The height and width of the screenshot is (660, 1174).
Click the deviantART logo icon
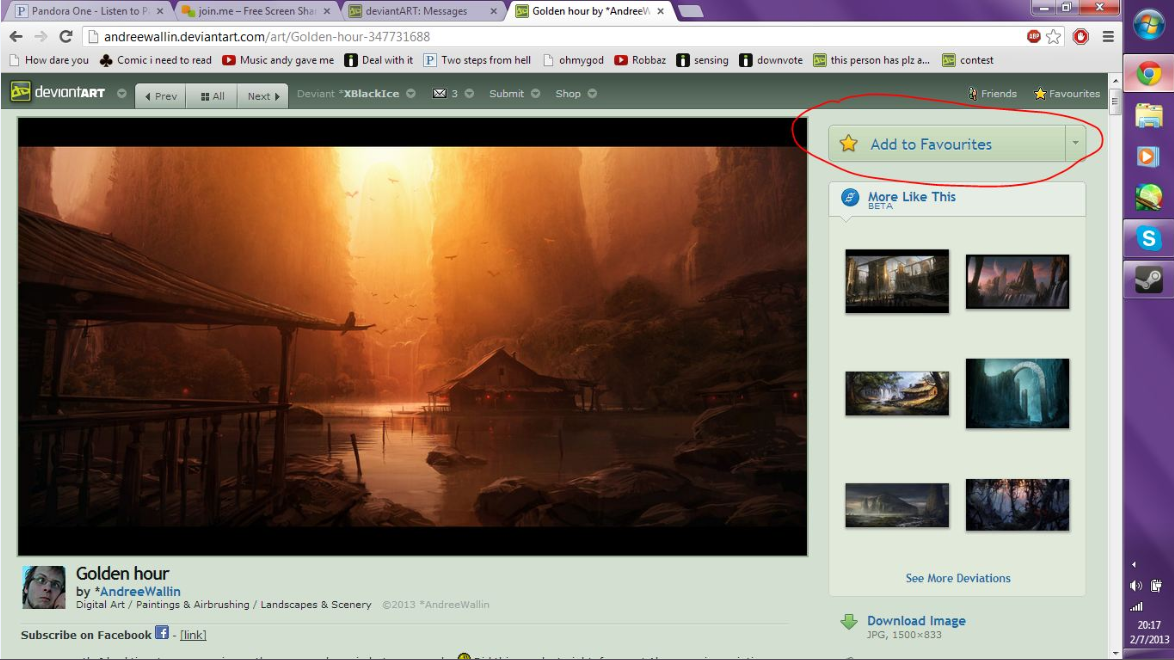pos(20,91)
